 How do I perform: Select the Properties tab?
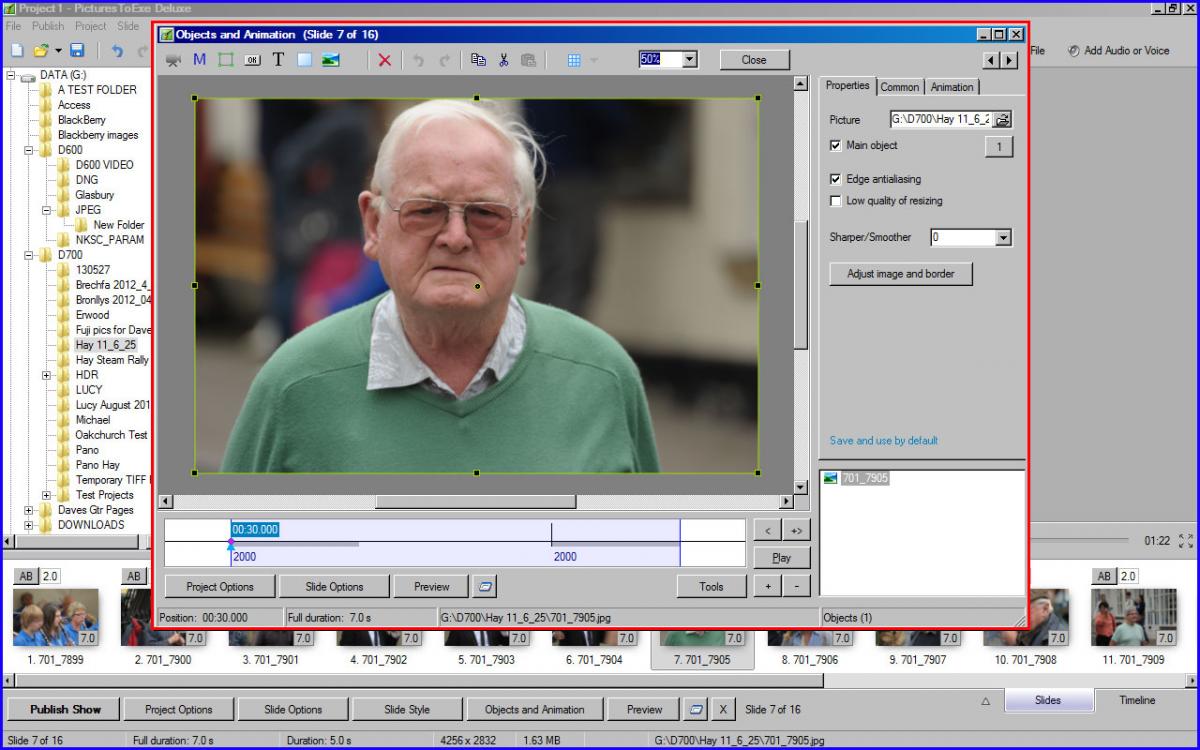848,86
